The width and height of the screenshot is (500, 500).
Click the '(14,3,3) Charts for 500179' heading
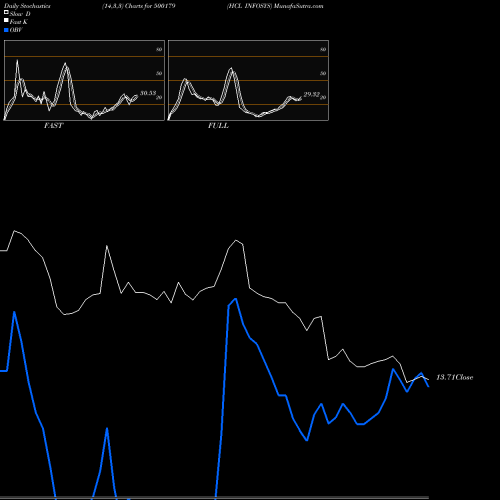tap(139, 6)
